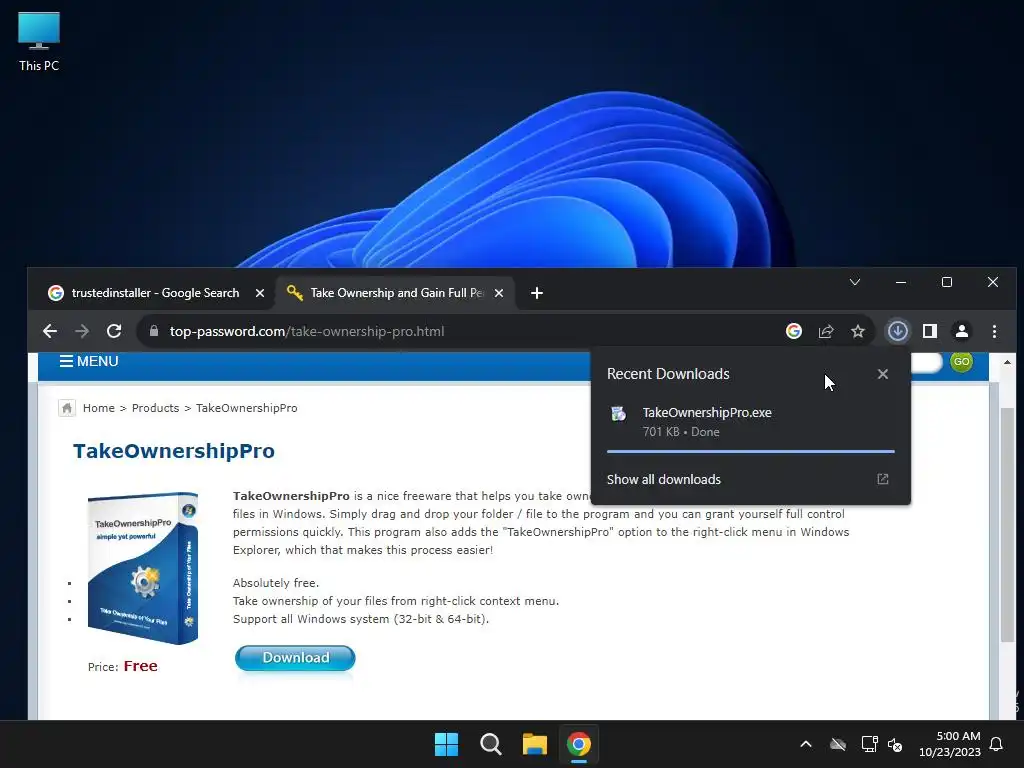This screenshot has width=1024, height=768.
Task: Click the webpage vertical scrollbar thumb
Action: (x=1008, y=524)
